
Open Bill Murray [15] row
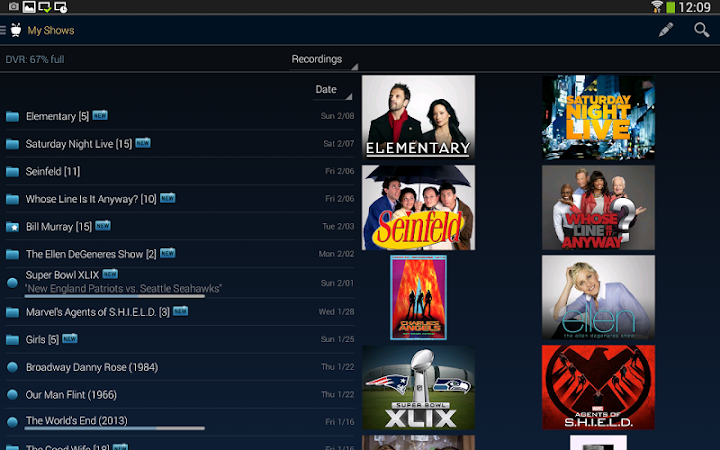point(180,227)
